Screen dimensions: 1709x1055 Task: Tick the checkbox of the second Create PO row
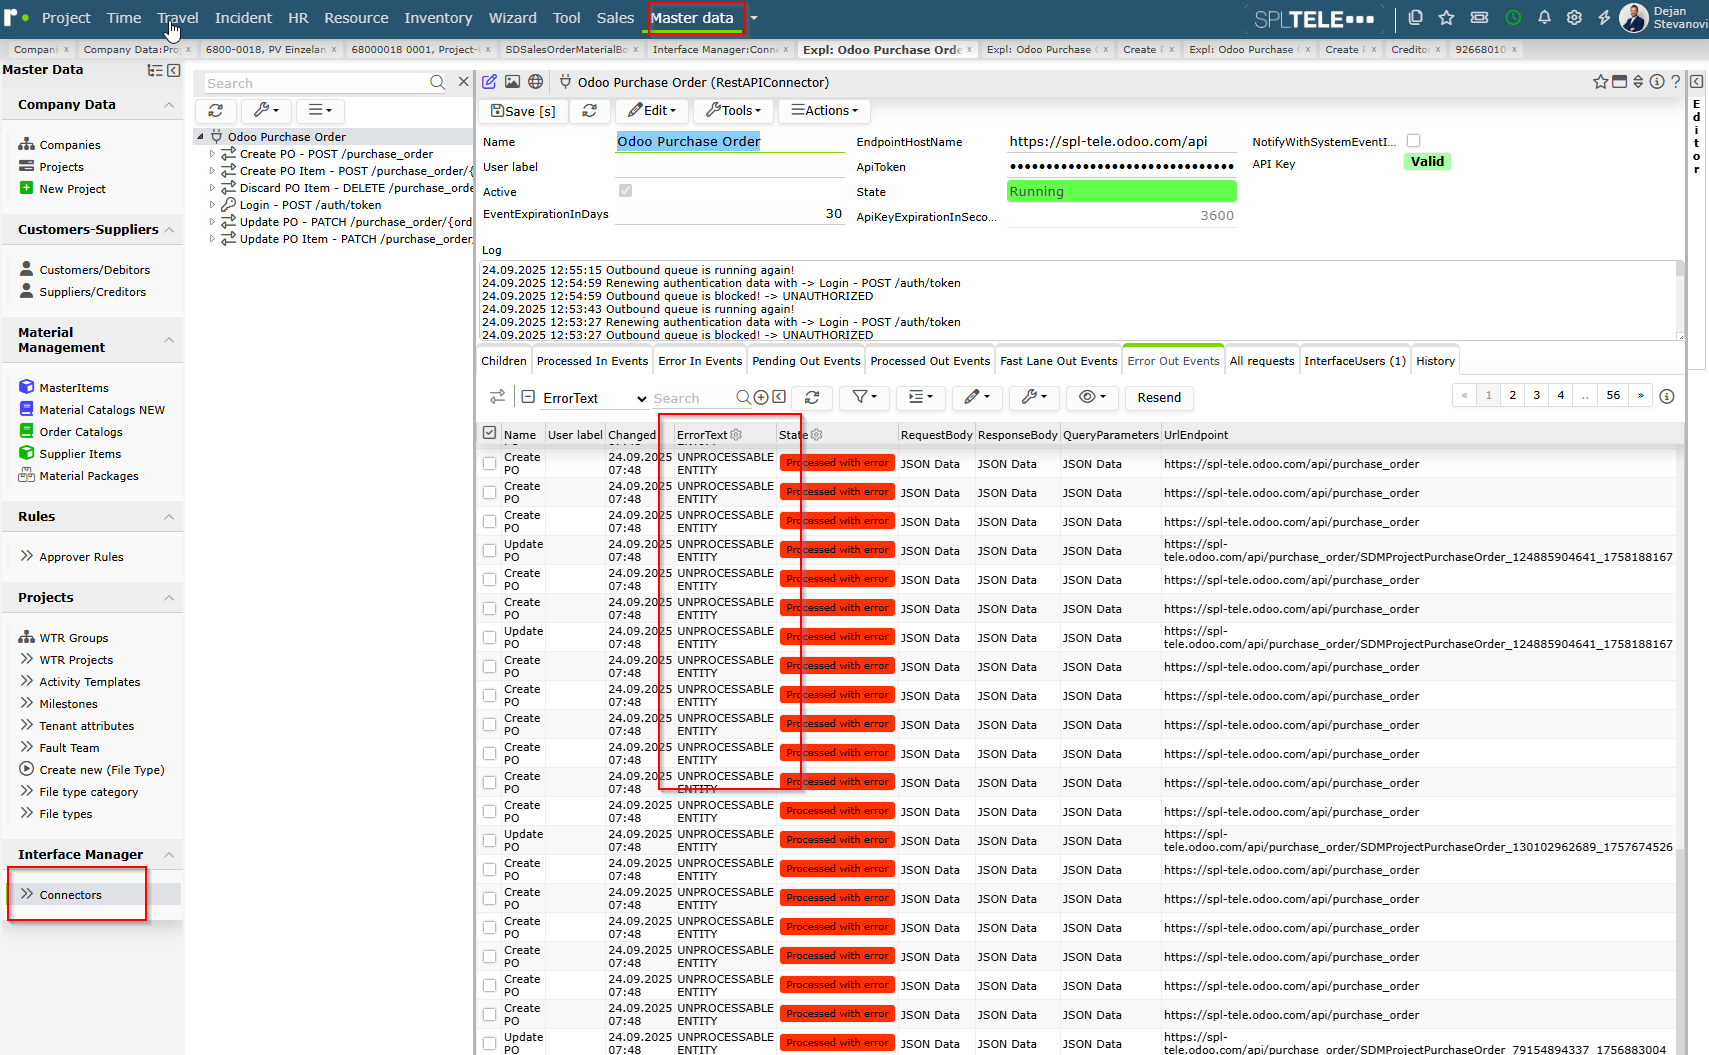(489, 492)
